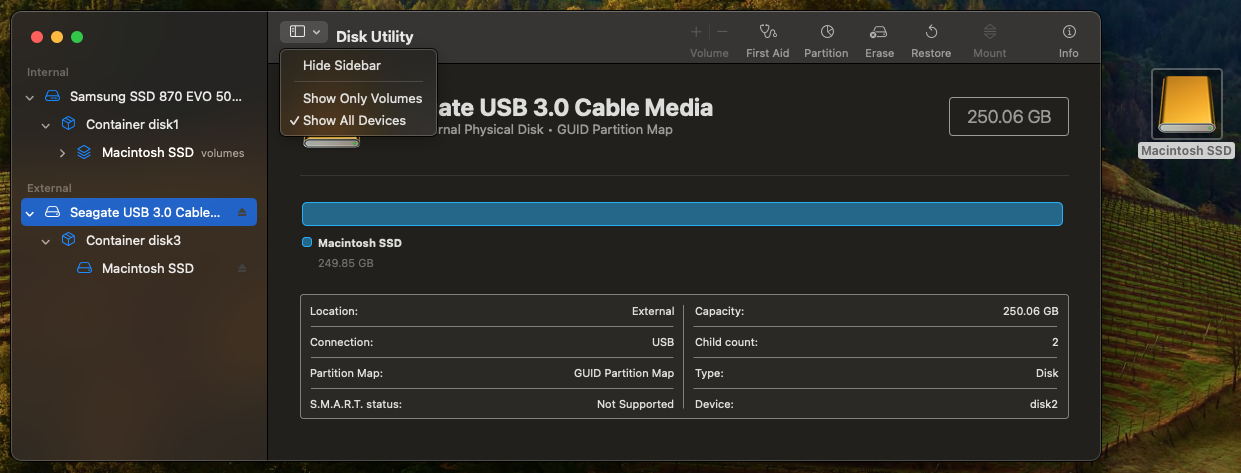1241x473 pixels.
Task: Collapse Container disk1 tree item
Action: coord(46,125)
